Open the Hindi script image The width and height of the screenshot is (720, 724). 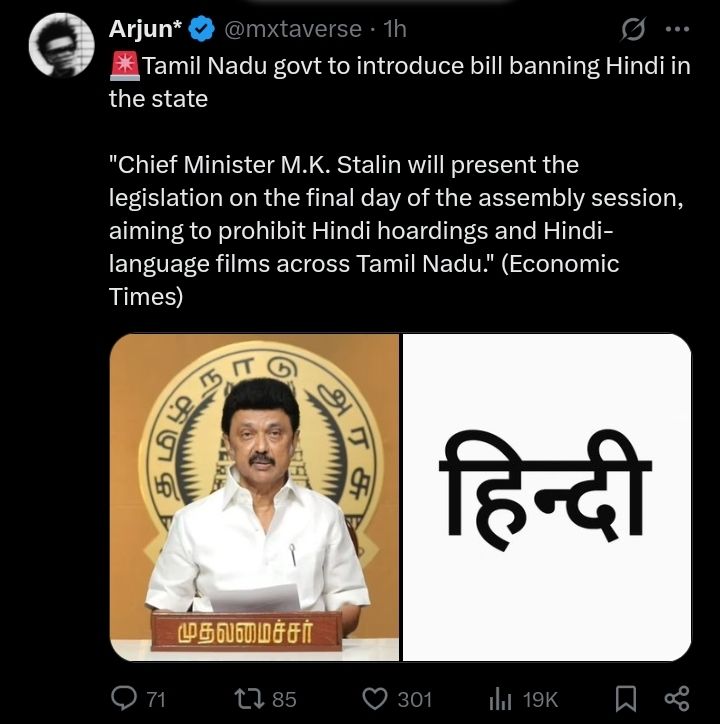pyautogui.click(x=546, y=496)
